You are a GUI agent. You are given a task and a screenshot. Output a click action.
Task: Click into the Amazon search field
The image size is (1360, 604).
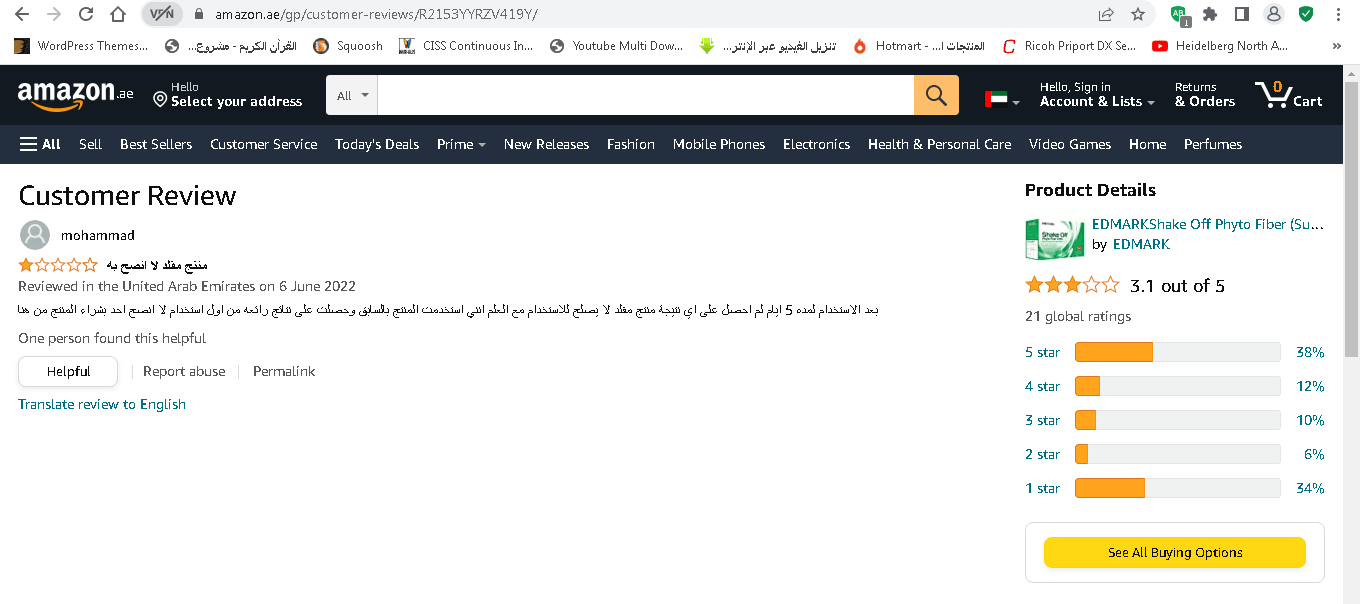click(646, 96)
